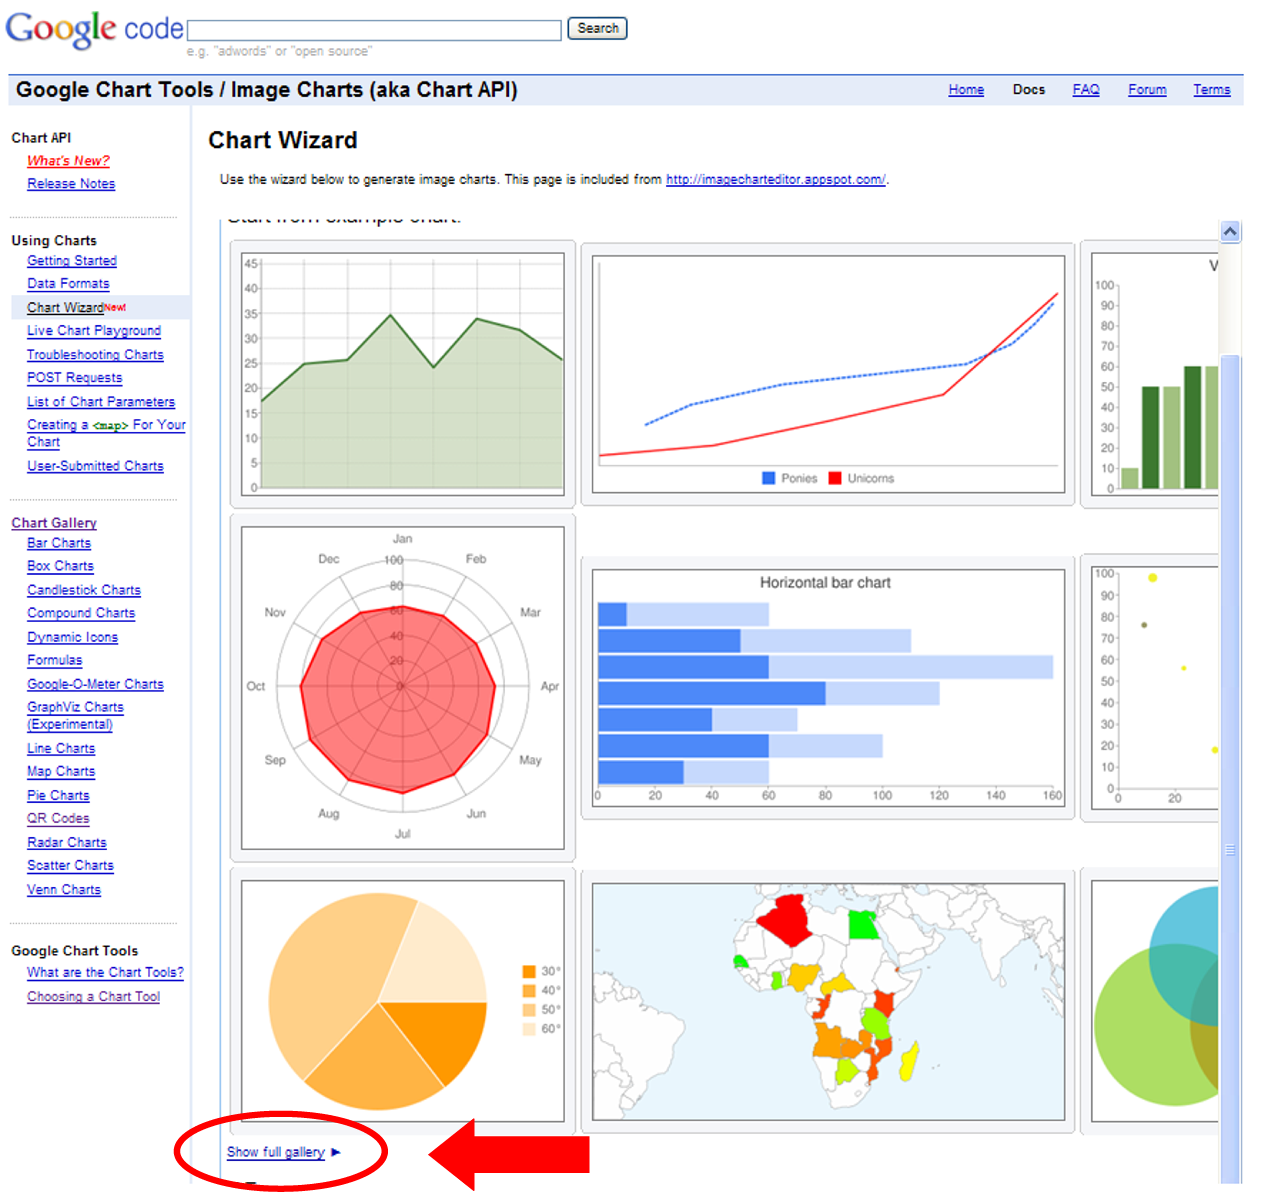Select the red radar chart example

(403, 688)
